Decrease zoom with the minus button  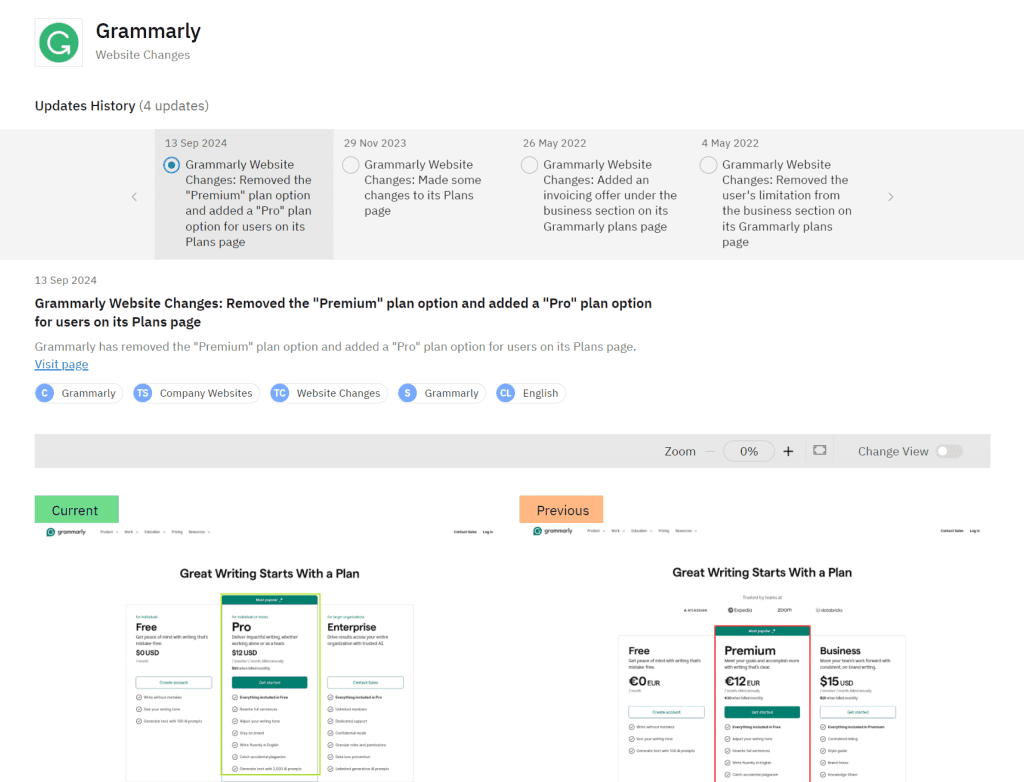coord(710,451)
